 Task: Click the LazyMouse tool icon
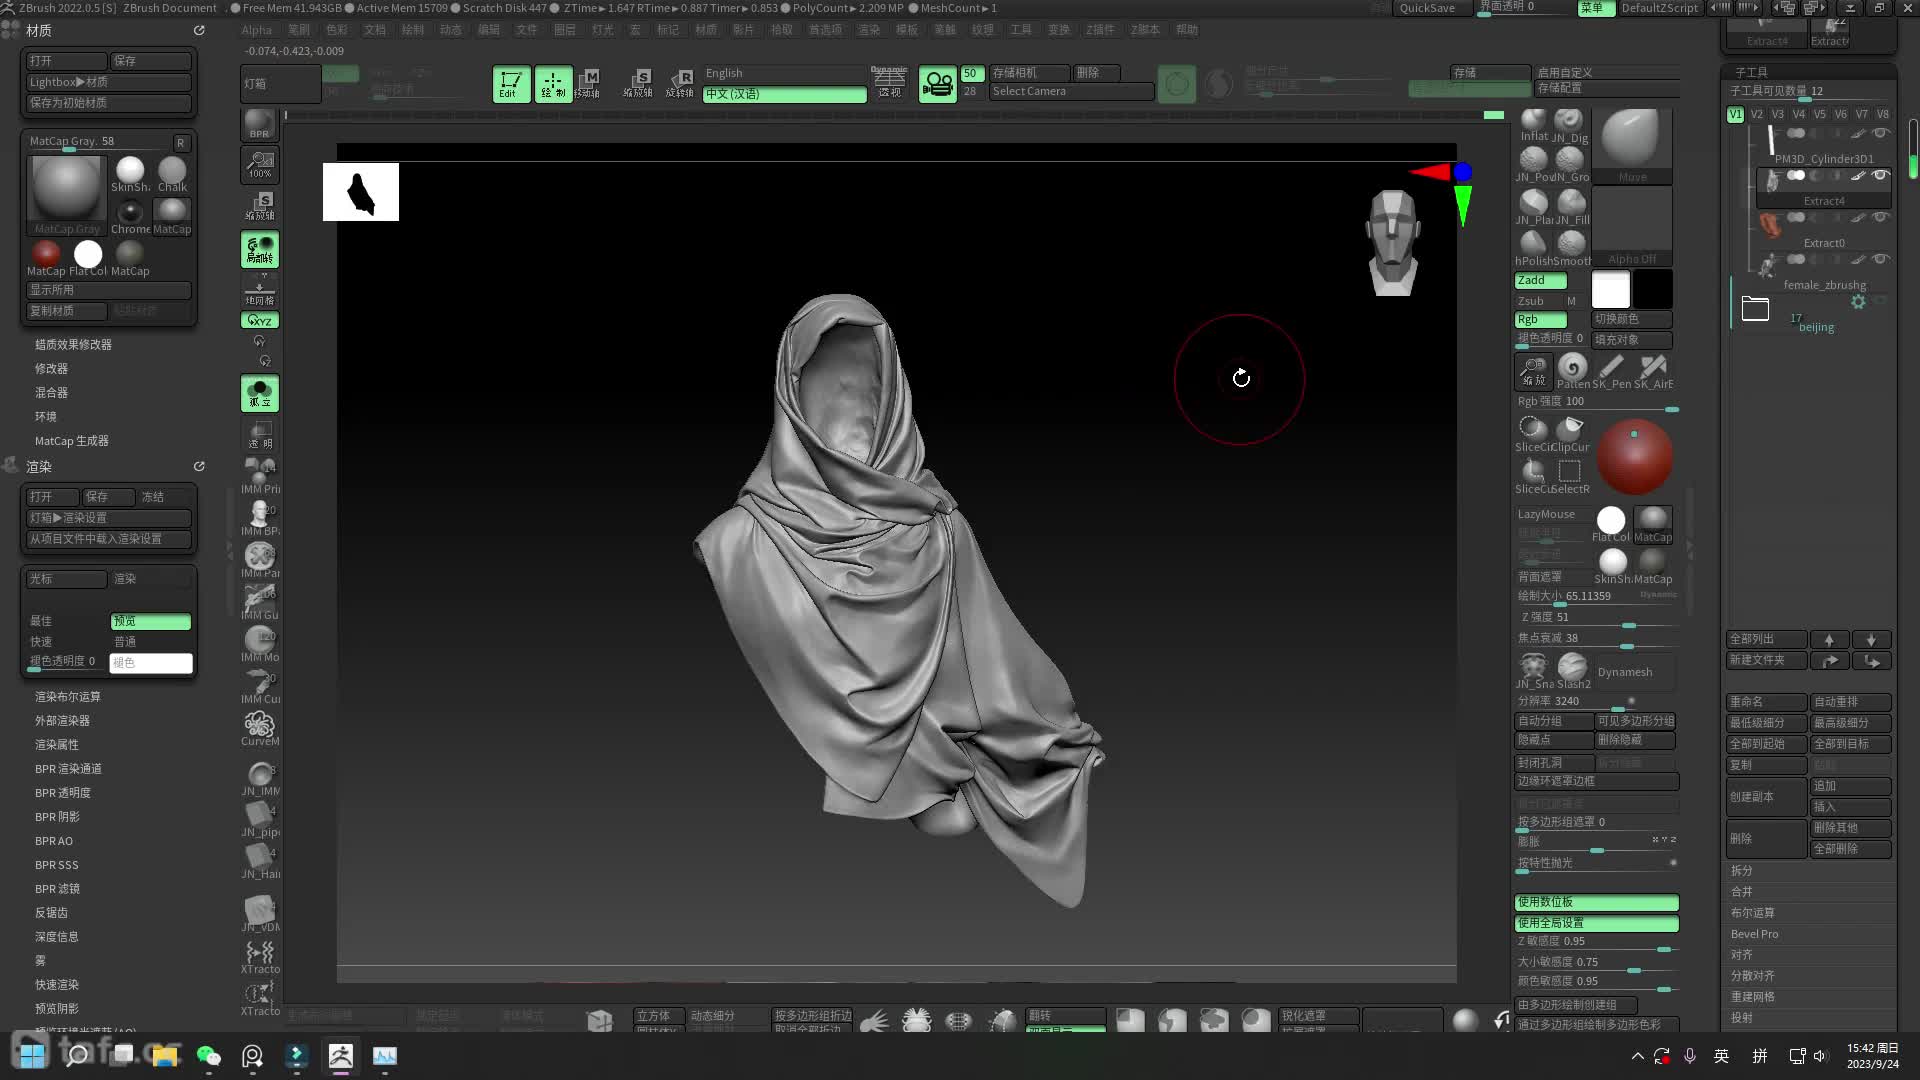pos(1548,513)
